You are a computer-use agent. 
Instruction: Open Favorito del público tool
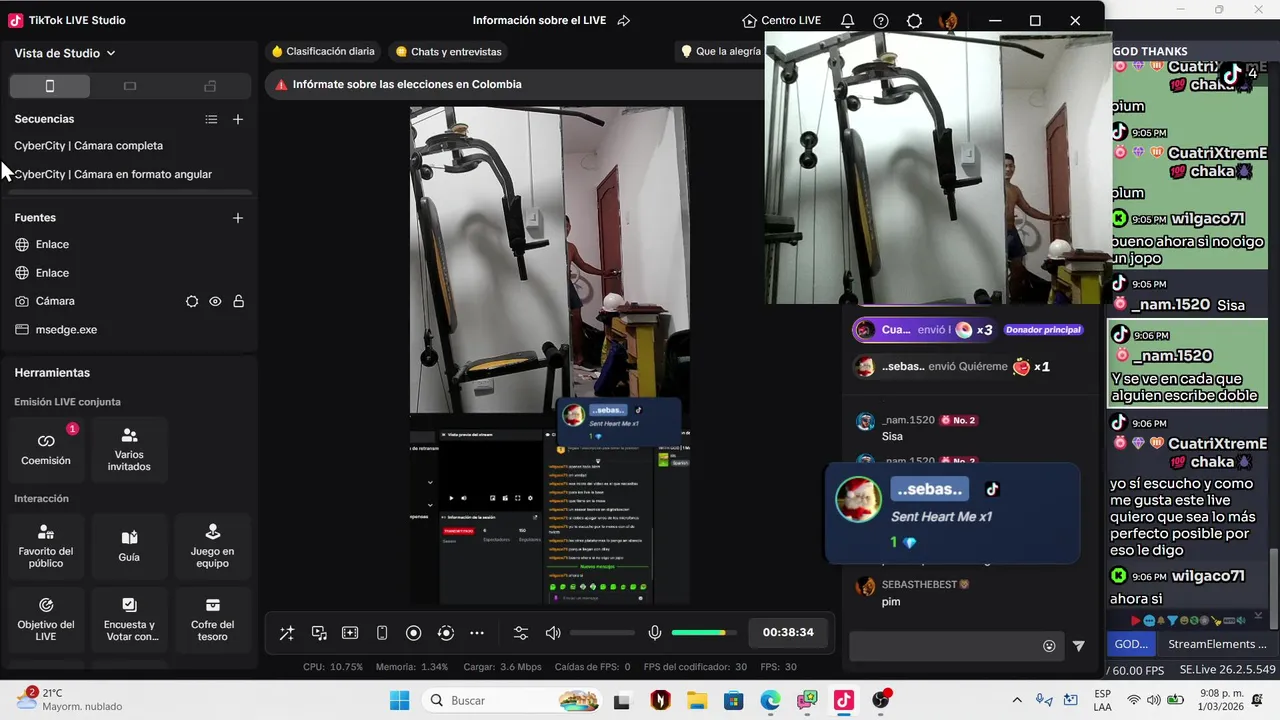pos(46,545)
